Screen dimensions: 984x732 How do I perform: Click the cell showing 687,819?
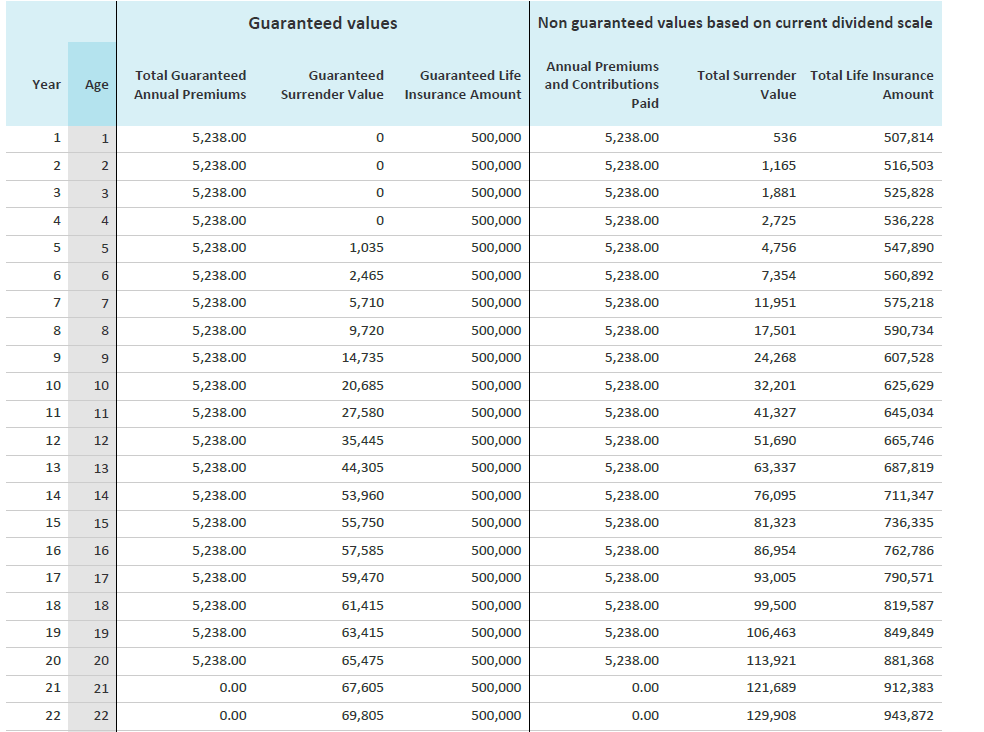tap(908, 468)
